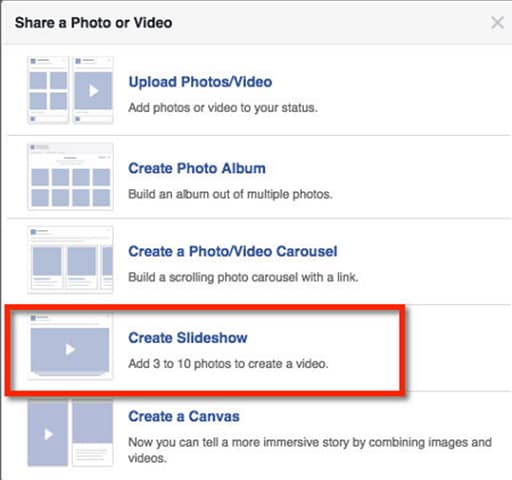Click the Upload Photos/Video grid icon

tap(48, 90)
